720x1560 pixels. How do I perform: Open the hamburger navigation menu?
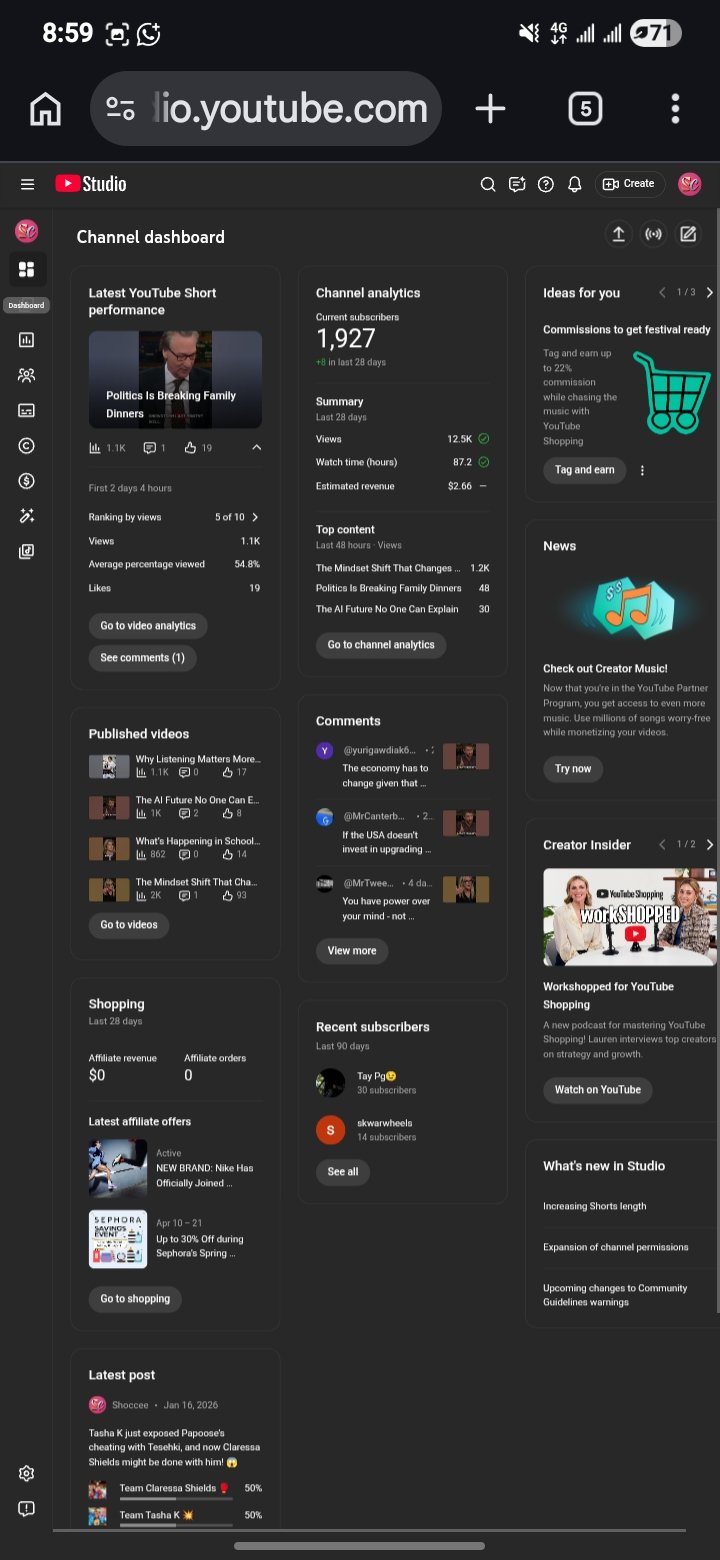(27, 184)
